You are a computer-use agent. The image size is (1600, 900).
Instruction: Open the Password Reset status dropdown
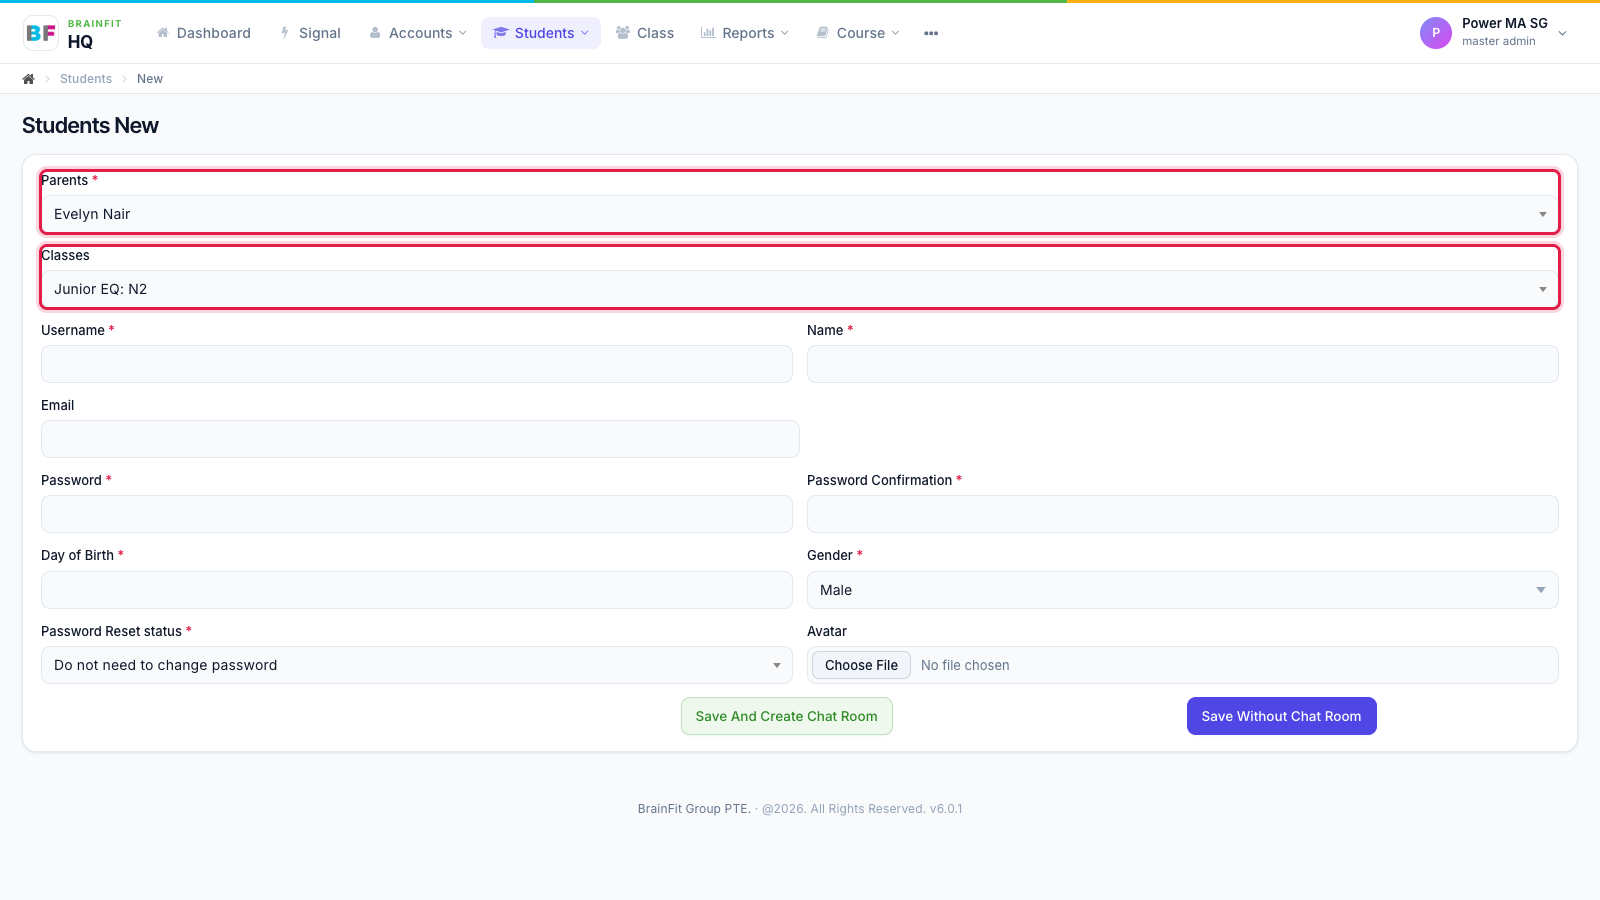coord(417,665)
